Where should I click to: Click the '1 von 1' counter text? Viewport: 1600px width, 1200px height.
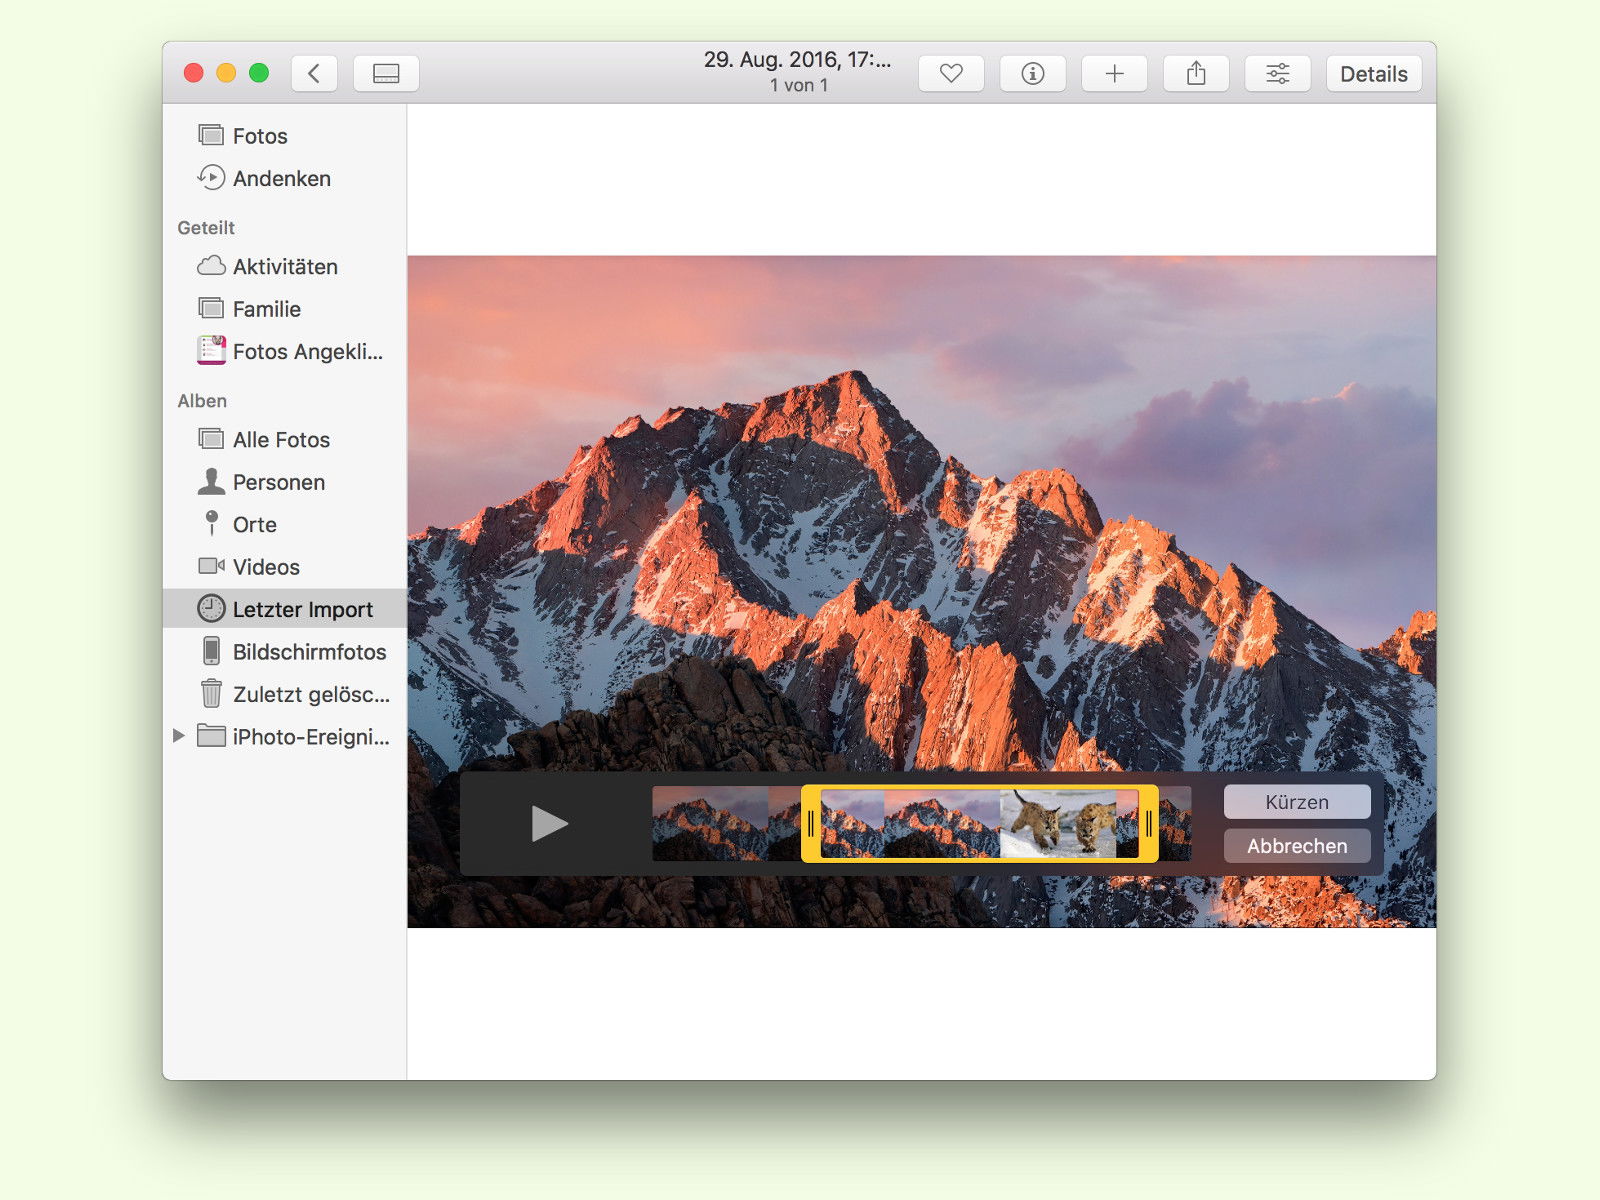[x=799, y=86]
